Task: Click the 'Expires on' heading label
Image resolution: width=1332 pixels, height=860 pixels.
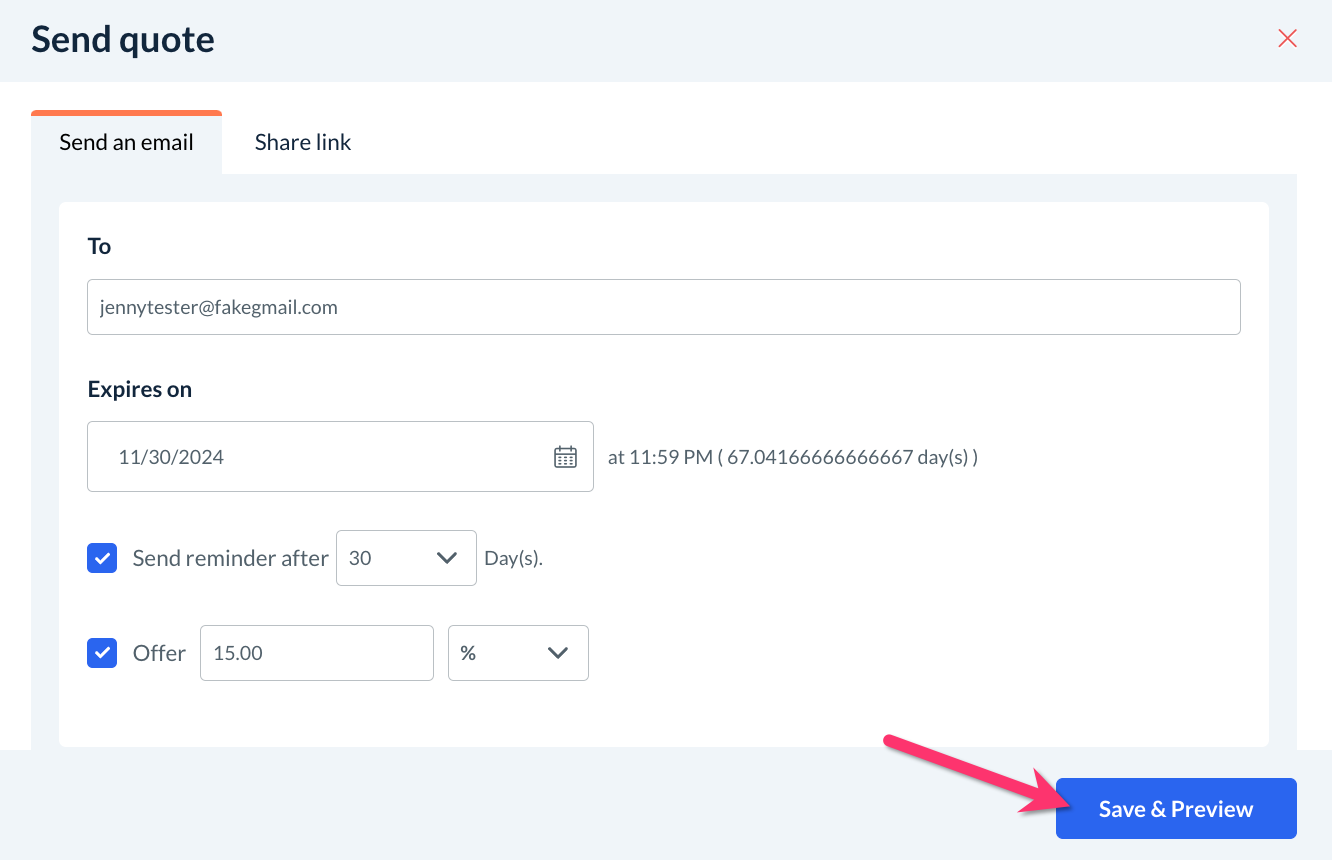Action: coord(140,389)
